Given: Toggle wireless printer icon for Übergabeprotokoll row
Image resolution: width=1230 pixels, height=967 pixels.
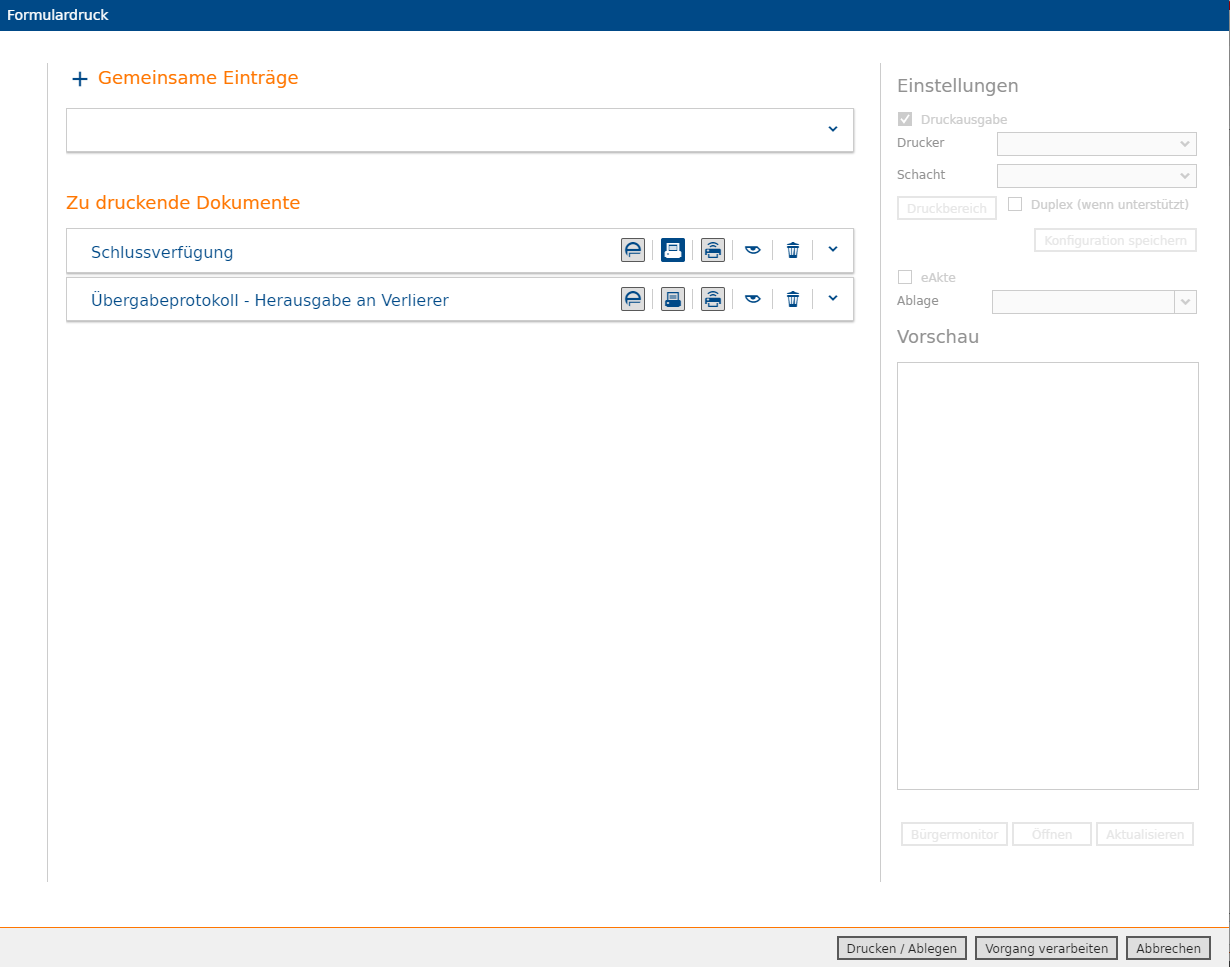Looking at the screenshot, I should [x=713, y=298].
